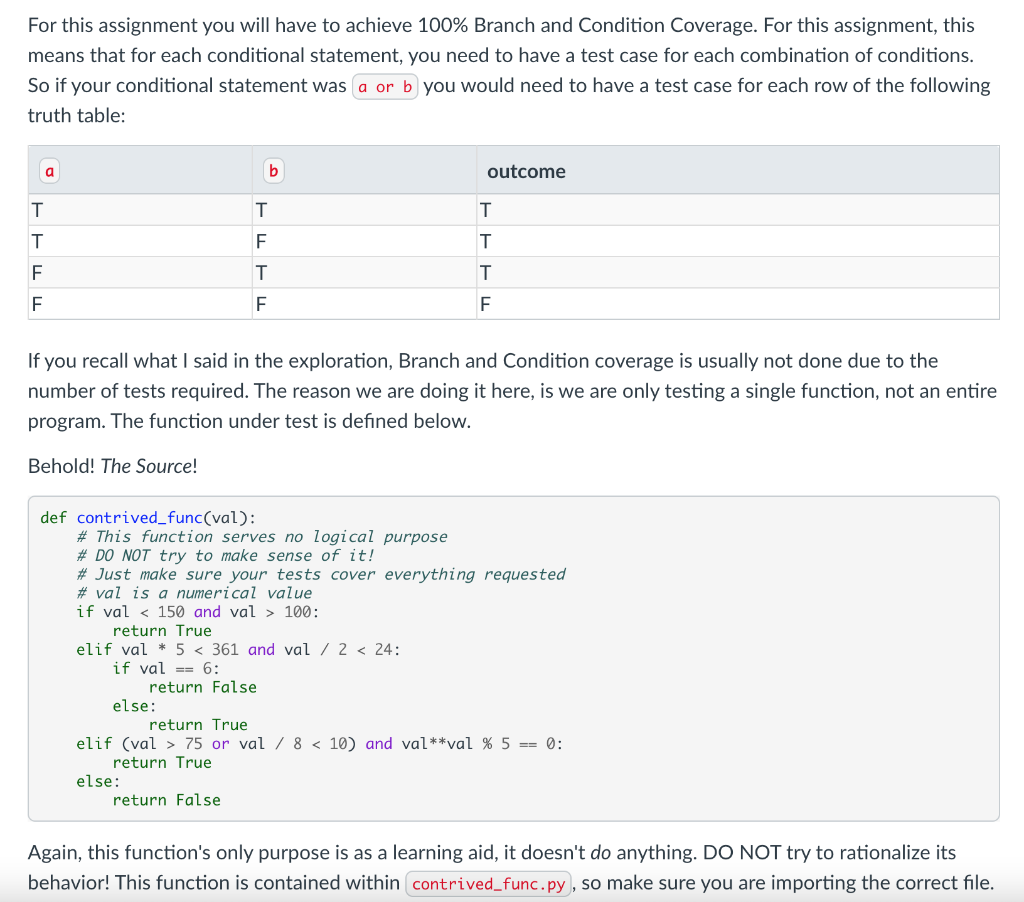Select the "b" code badge in table header
Viewport: 1024px width, 902px height.
272,170
